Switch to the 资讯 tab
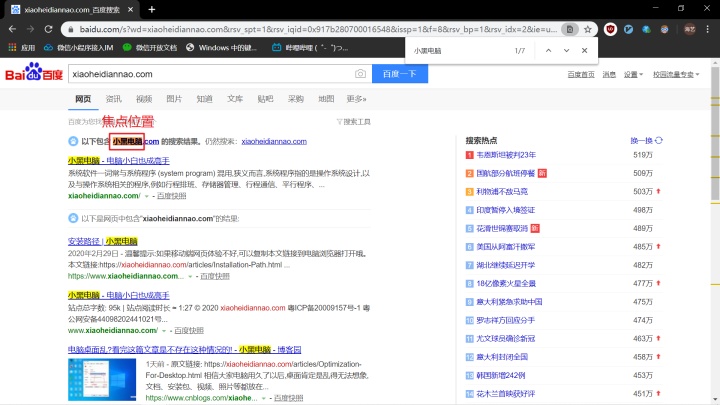The height and width of the screenshot is (405, 720). (113, 99)
